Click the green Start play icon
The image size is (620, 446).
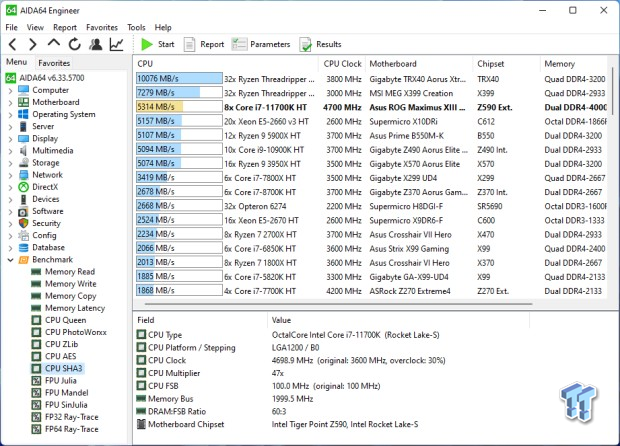147,44
